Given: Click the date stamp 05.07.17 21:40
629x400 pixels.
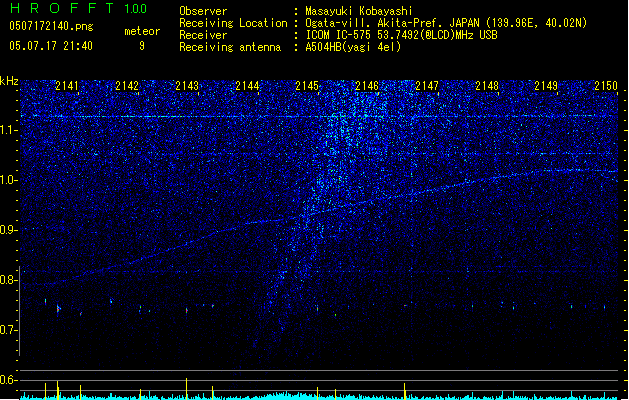Looking at the screenshot, I should (51, 46).
